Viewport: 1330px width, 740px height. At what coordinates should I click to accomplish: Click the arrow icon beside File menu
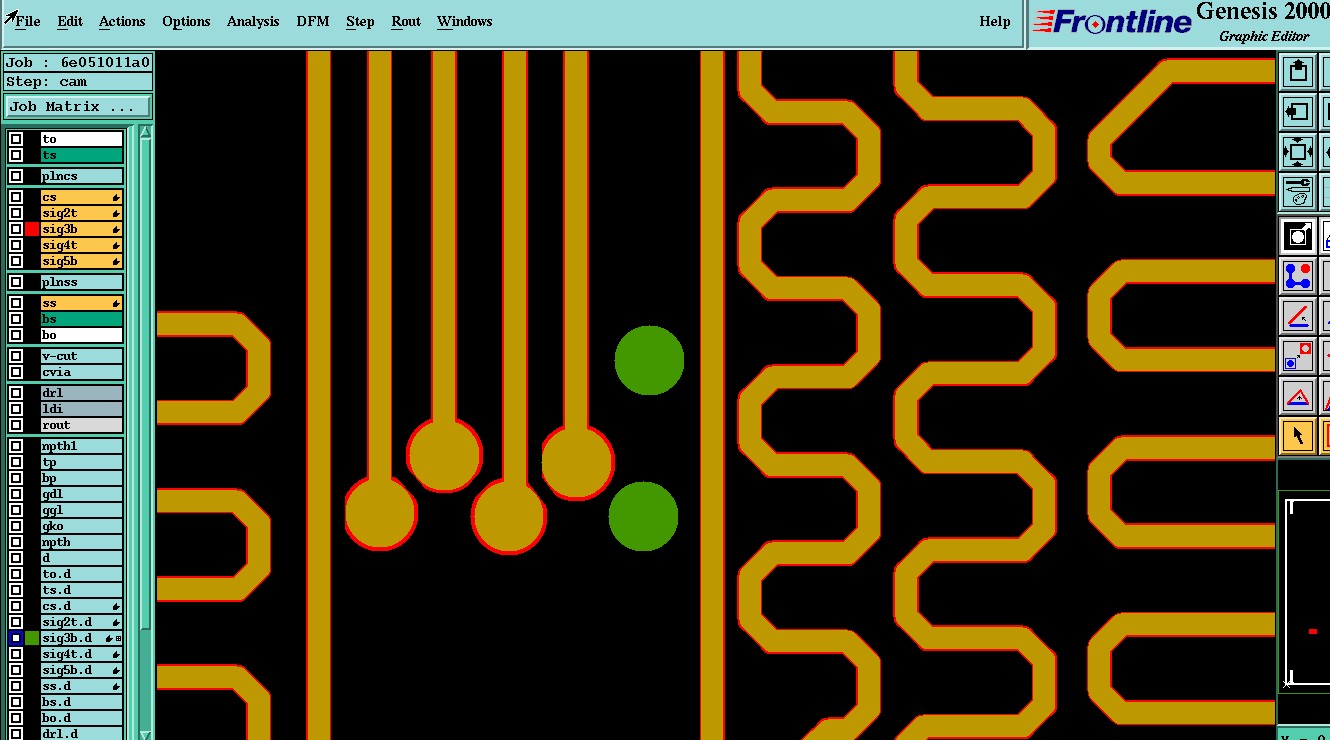(x=10, y=17)
